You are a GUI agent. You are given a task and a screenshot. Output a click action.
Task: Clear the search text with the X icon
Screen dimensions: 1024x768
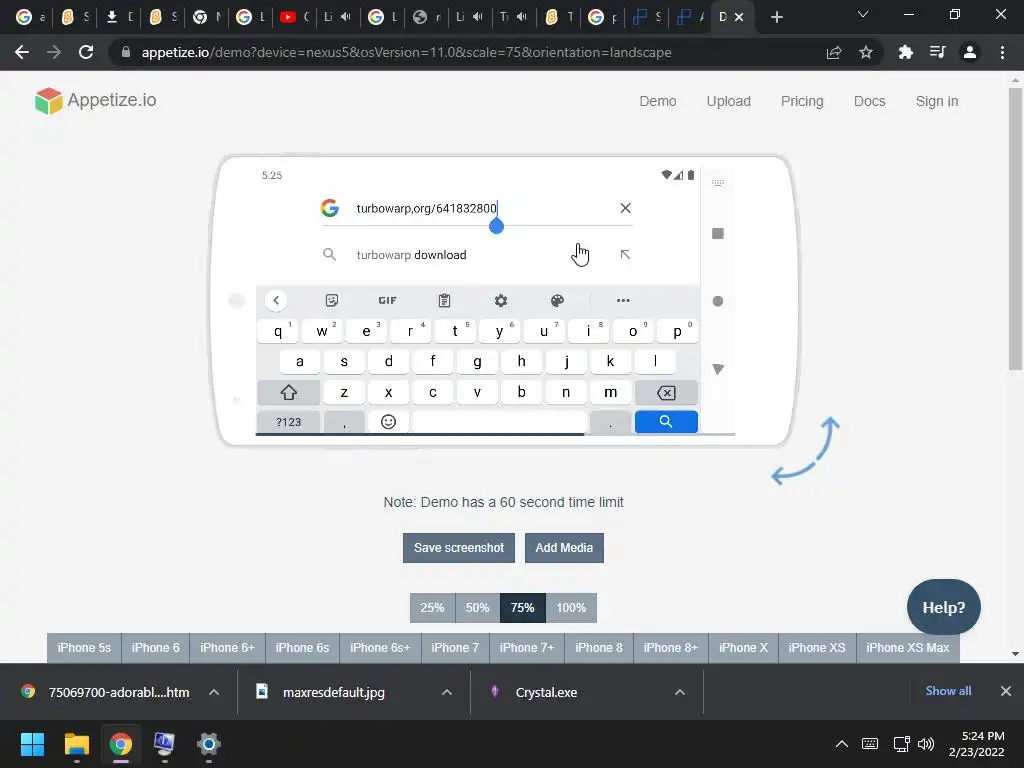(x=625, y=208)
